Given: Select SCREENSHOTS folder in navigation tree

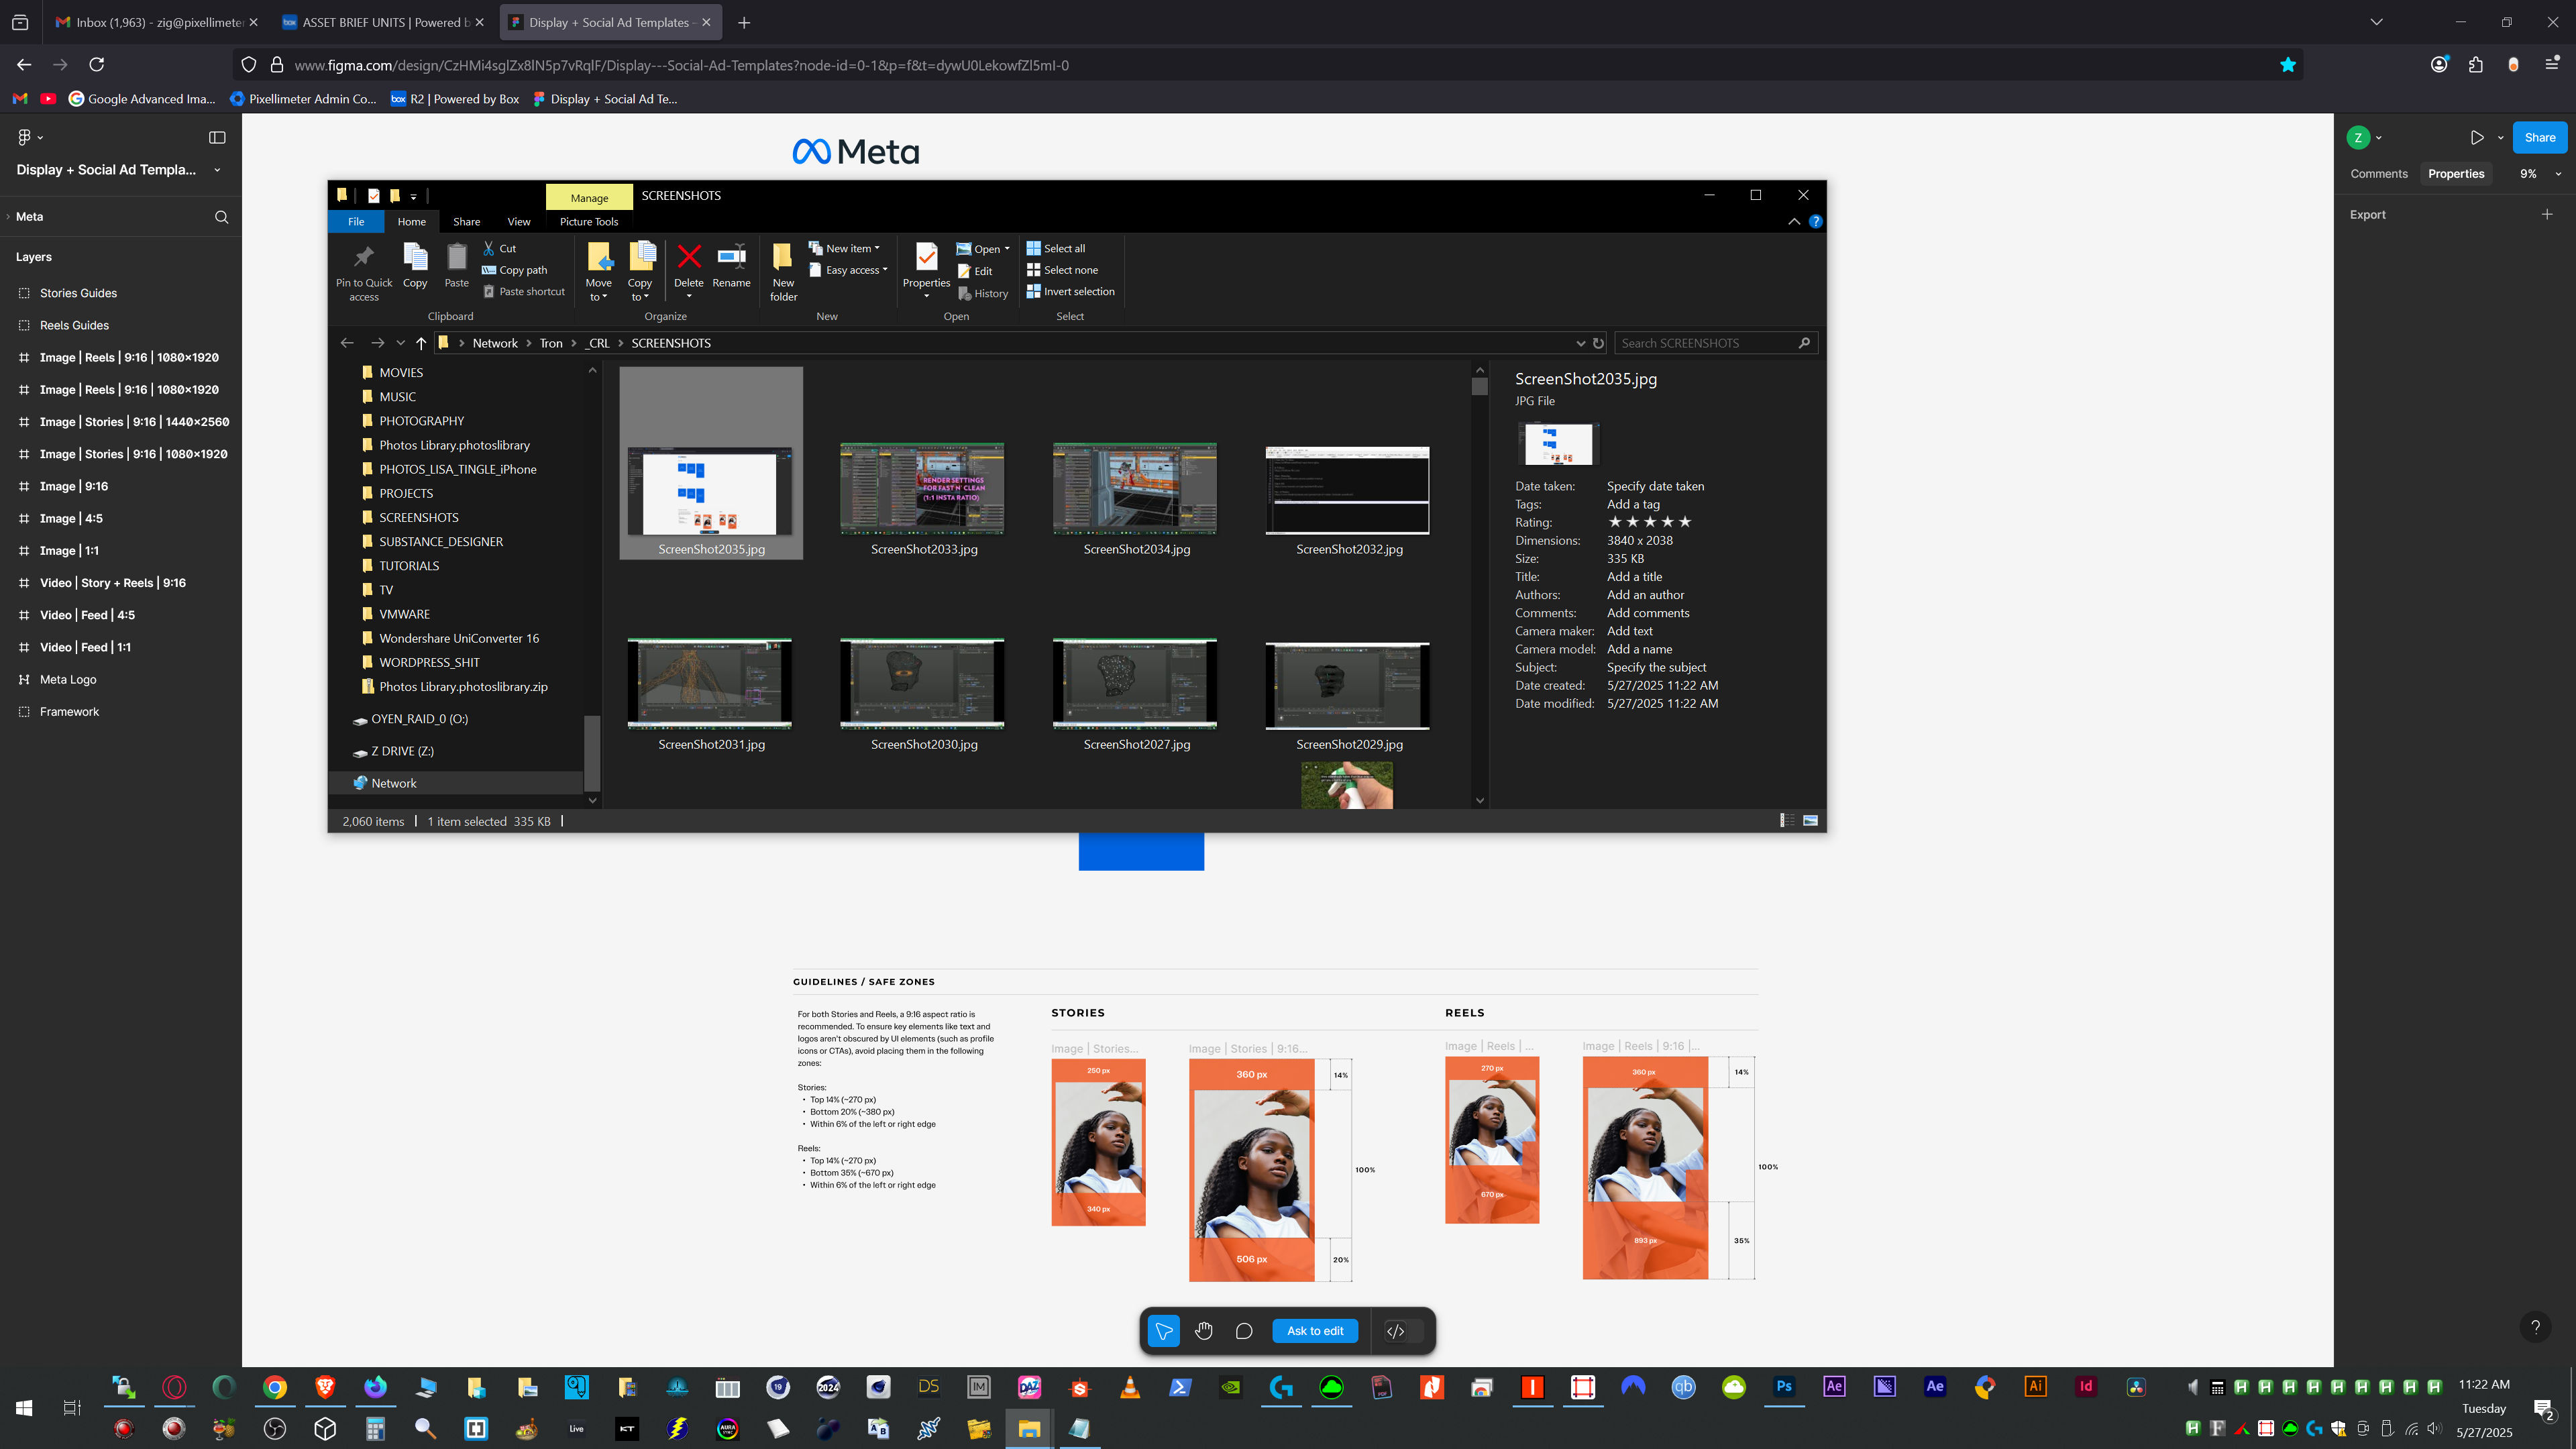Looking at the screenshot, I should (x=418, y=518).
